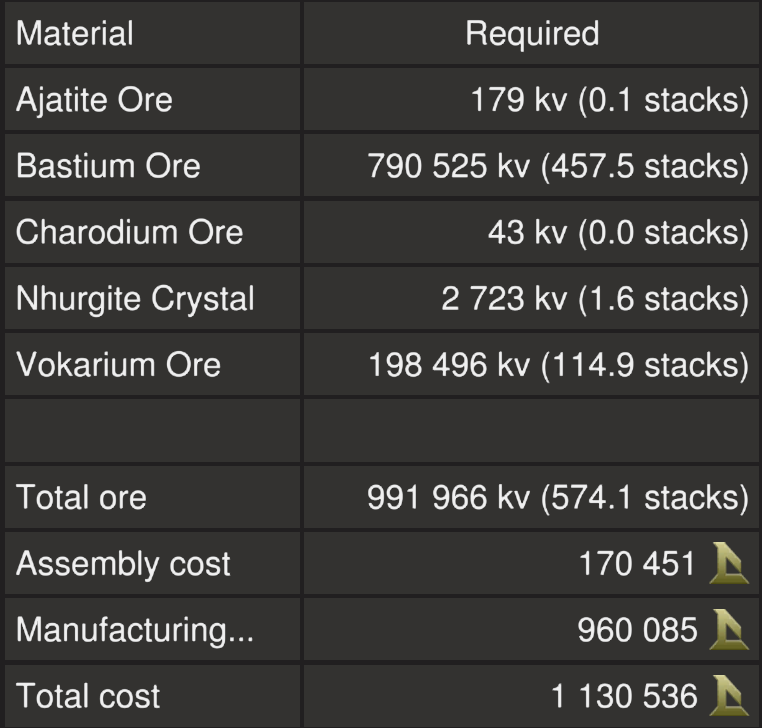Screen dimensions: 762x728
Task: Click the currency icon beside Assembly cost
Action: (x=729, y=565)
